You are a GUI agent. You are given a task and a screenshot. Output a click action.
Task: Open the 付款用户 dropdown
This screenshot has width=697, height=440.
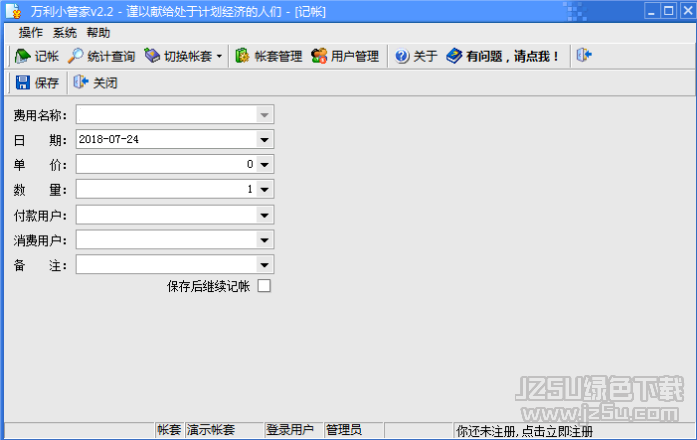tap(264, 216)
